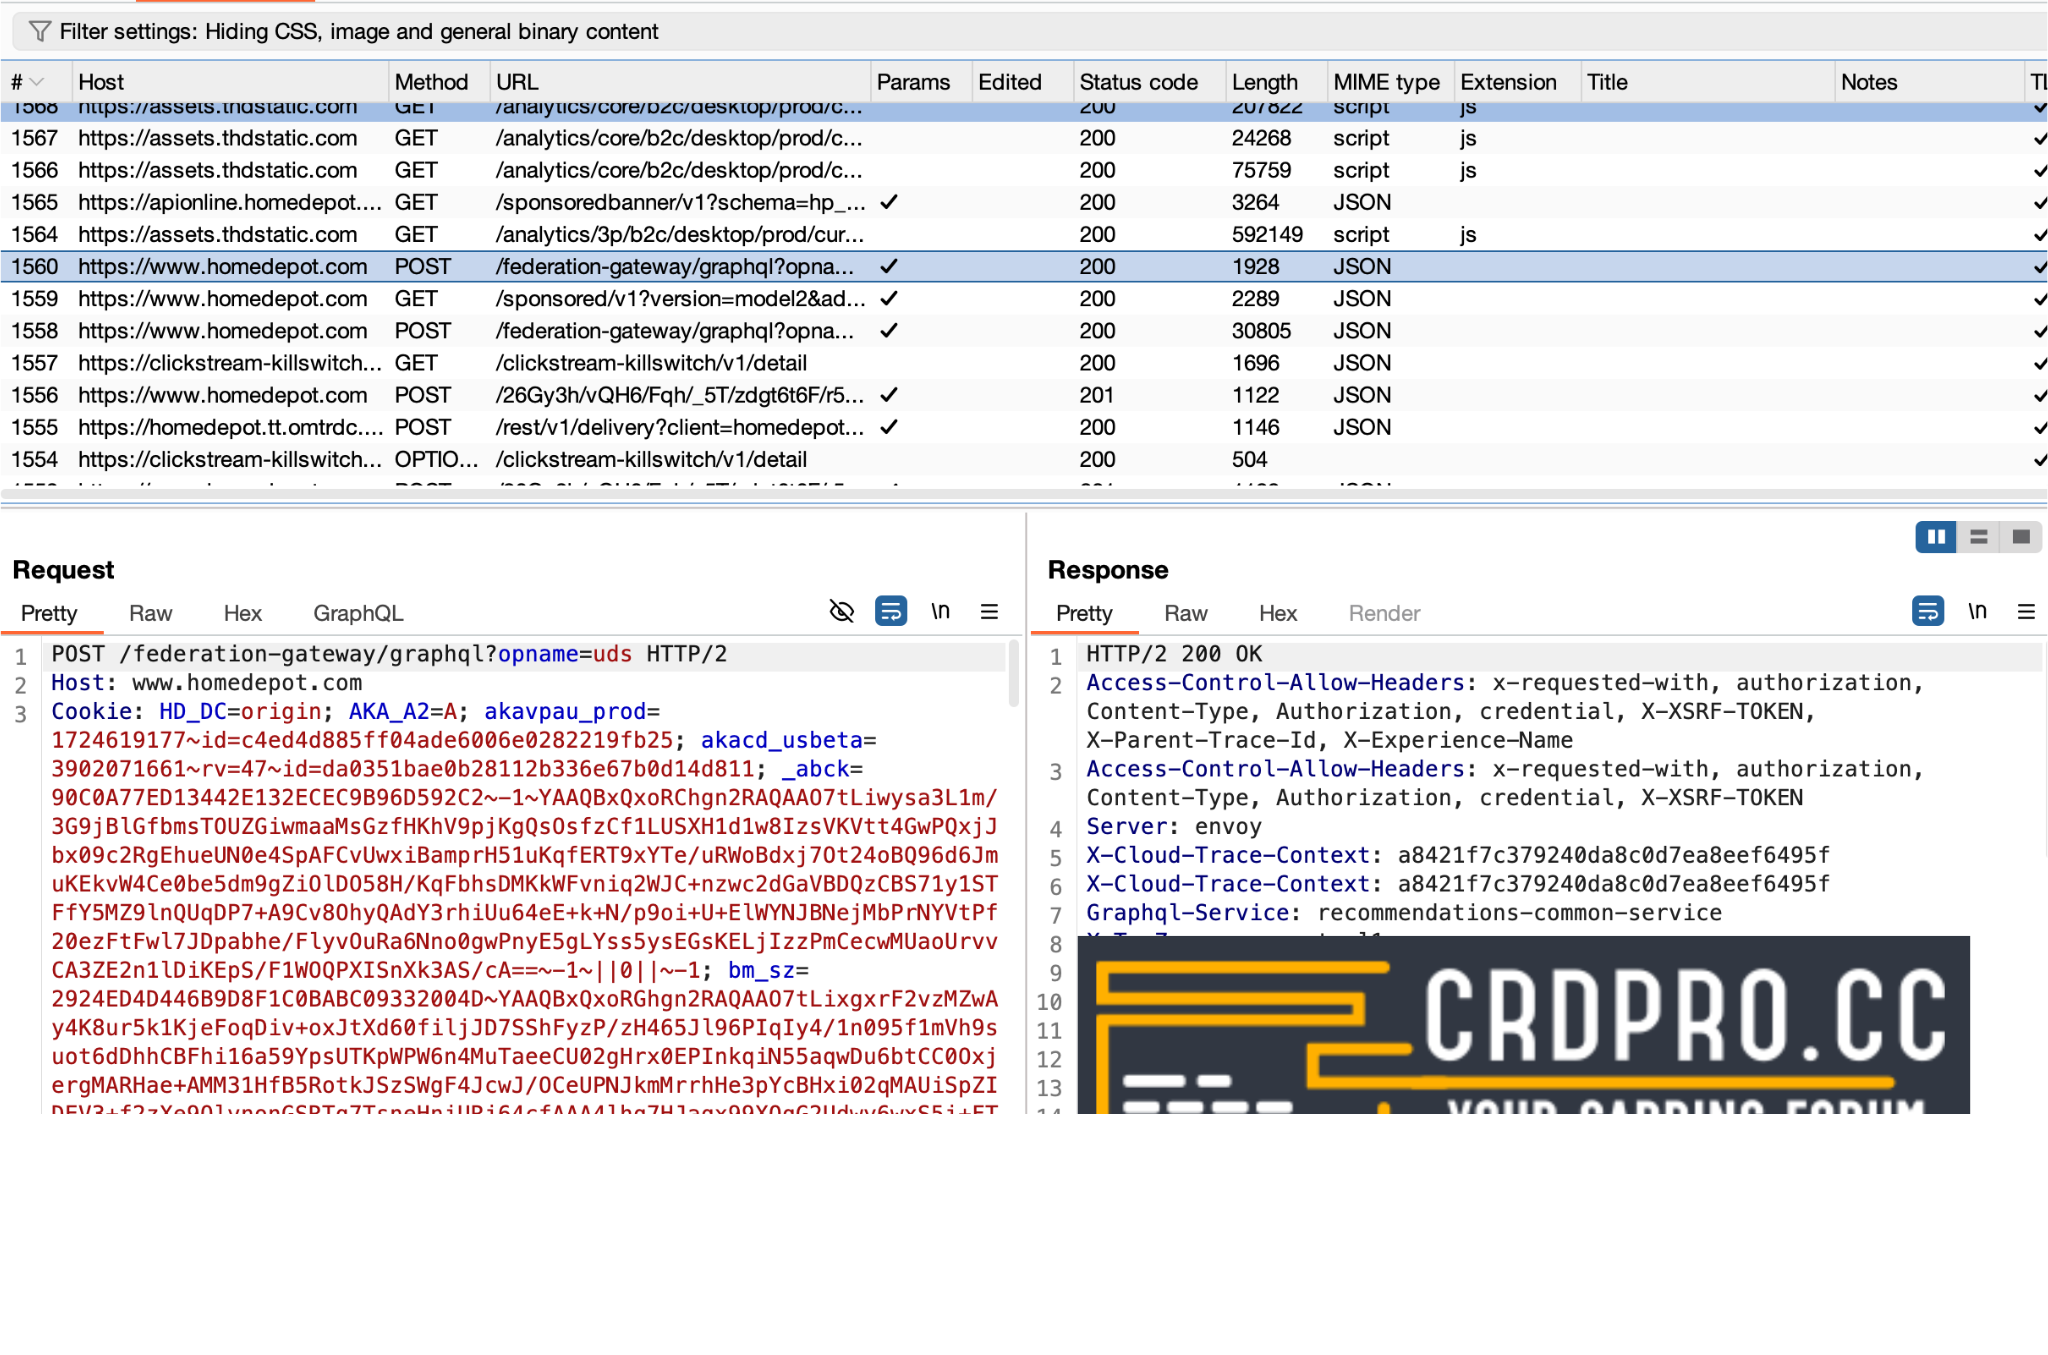This screenshot has width=2048, height=1355.
Task: Click the Title column header
Action: click(x=1706, y=82)
